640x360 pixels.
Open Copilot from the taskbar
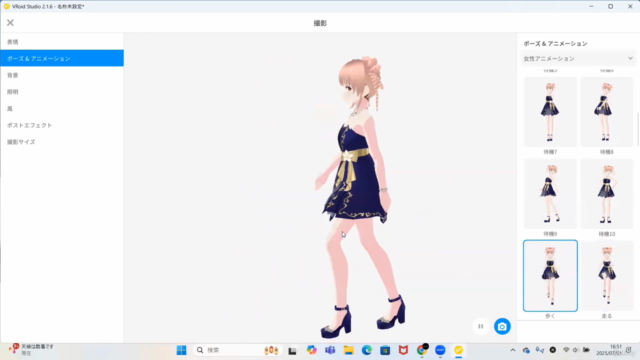[x=311, y=350]
